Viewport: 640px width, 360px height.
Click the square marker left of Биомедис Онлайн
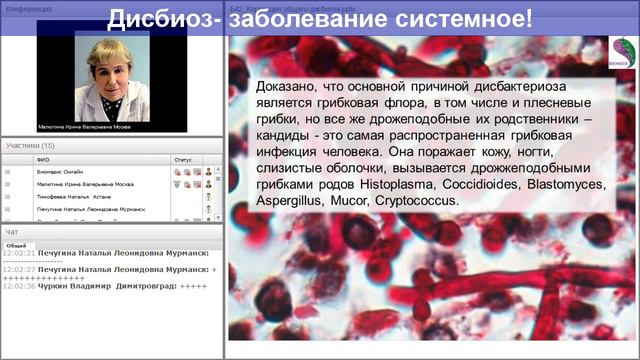pos(7,172)
